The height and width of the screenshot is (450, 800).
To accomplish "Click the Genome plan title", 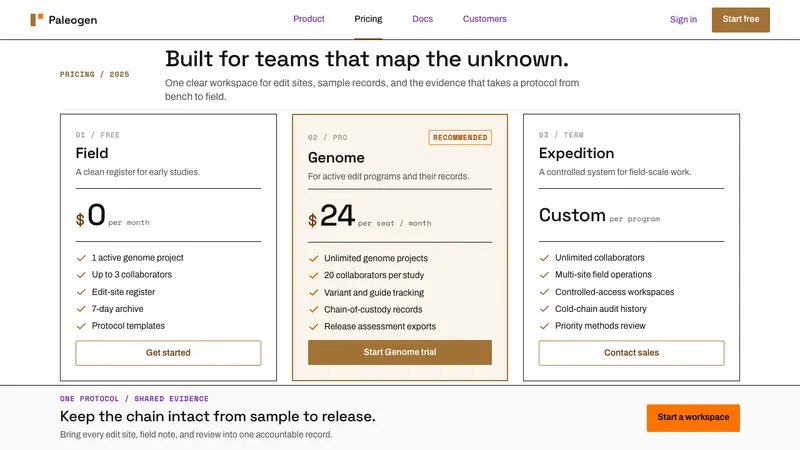I will (x=336, y=158).
